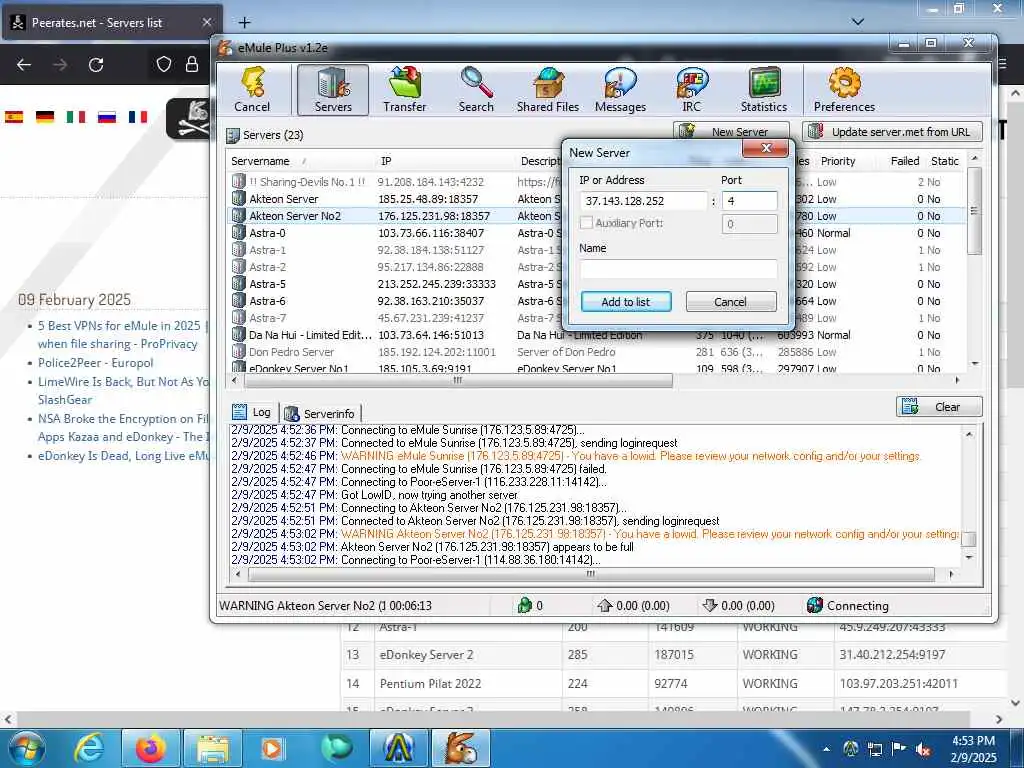
Task: Open Firefox from the taskbar
Action: pyautogui.click(x=150, y=748)
